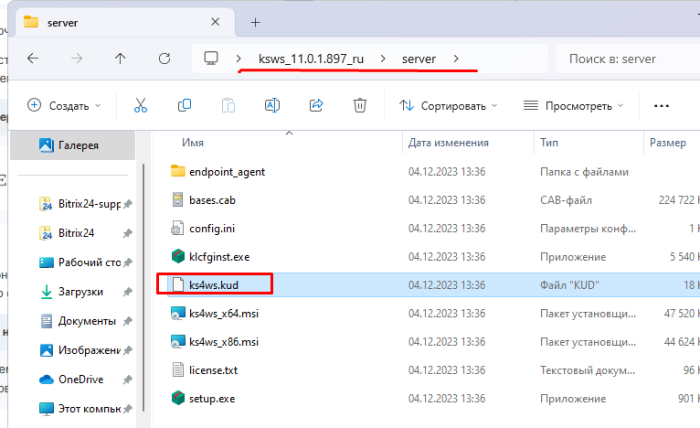
Task: Expand chevron before ksws_11.0.1.897_ru in path
Action: tap(238, 58)
